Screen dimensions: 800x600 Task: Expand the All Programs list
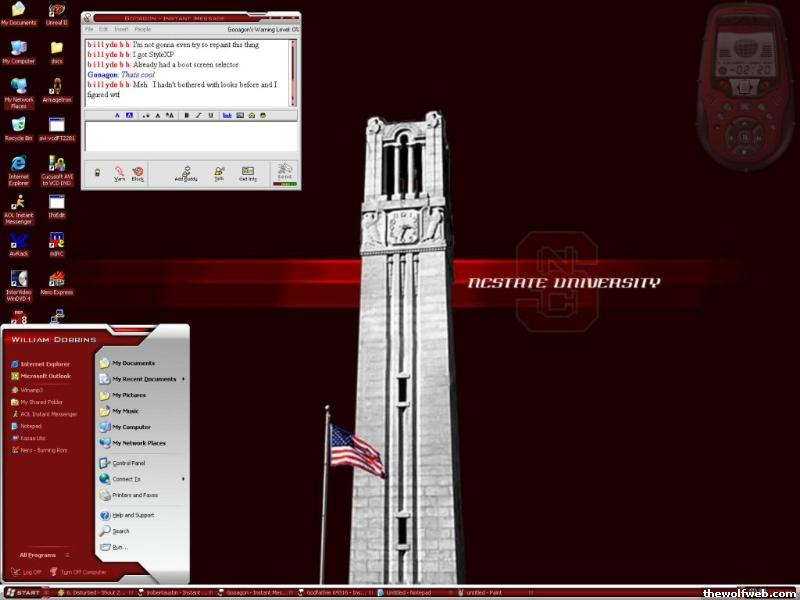coord(42,554)
